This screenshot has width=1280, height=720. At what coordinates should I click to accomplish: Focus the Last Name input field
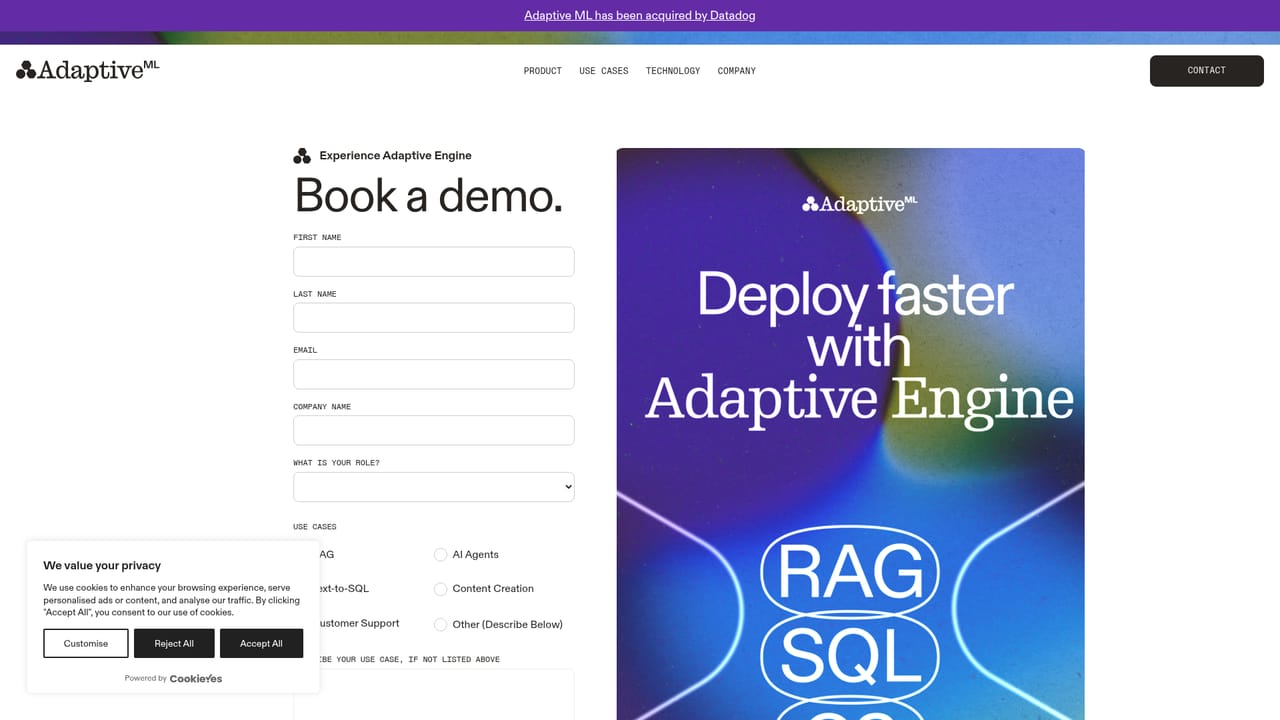[434, 318]
